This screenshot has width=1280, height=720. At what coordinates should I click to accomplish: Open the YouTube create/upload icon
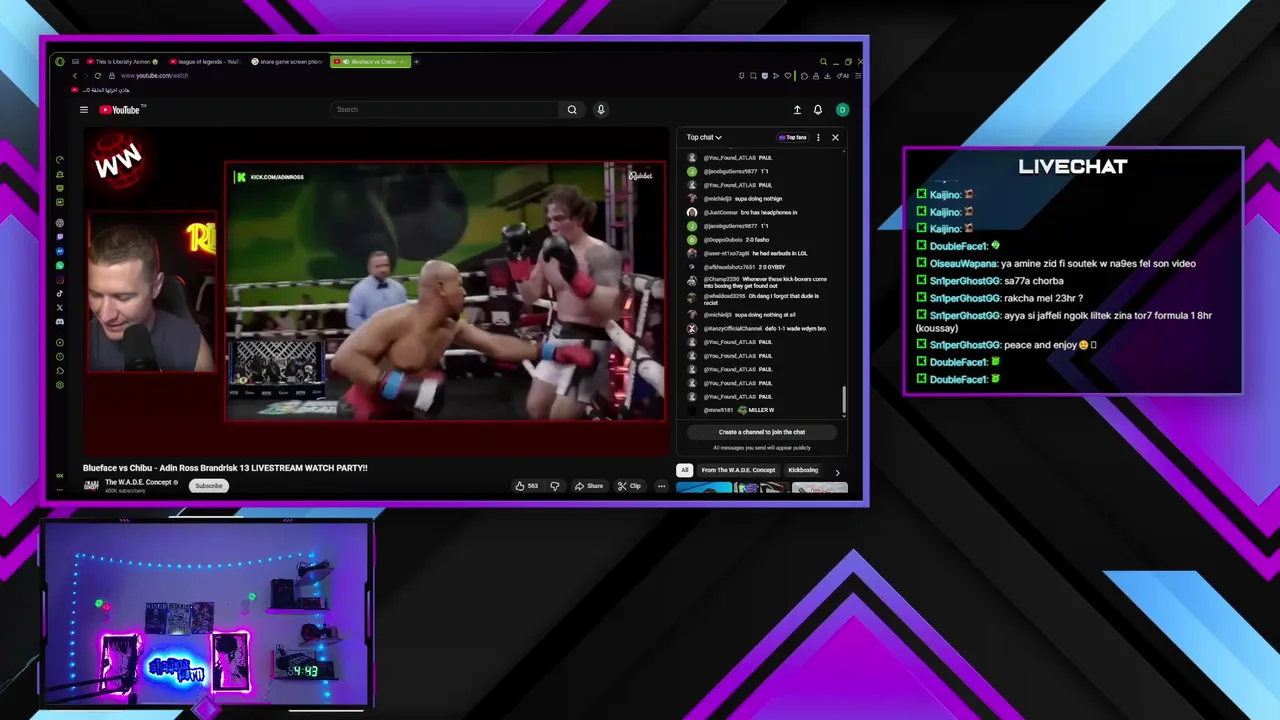tap(797, 110)
